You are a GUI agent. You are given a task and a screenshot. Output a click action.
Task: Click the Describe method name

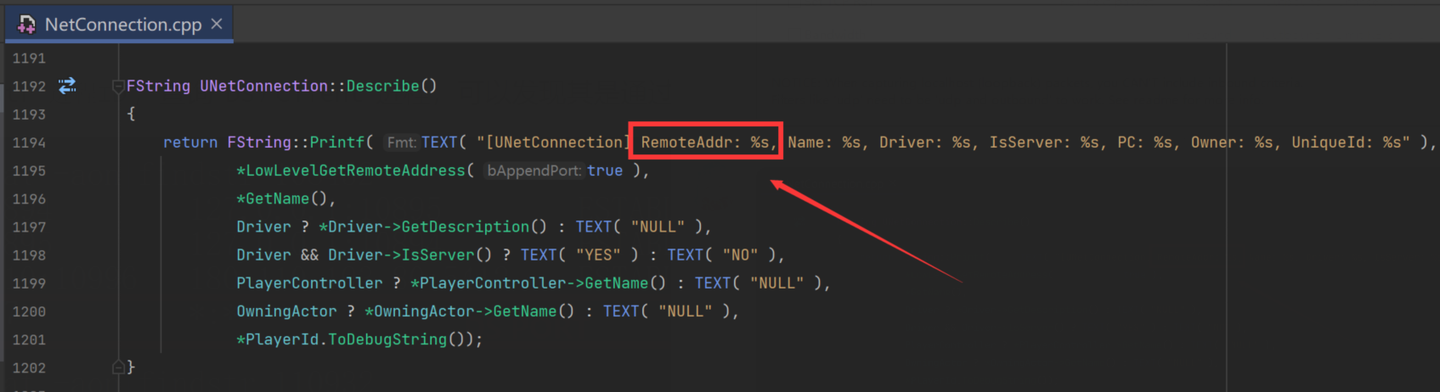click(383, 86)
